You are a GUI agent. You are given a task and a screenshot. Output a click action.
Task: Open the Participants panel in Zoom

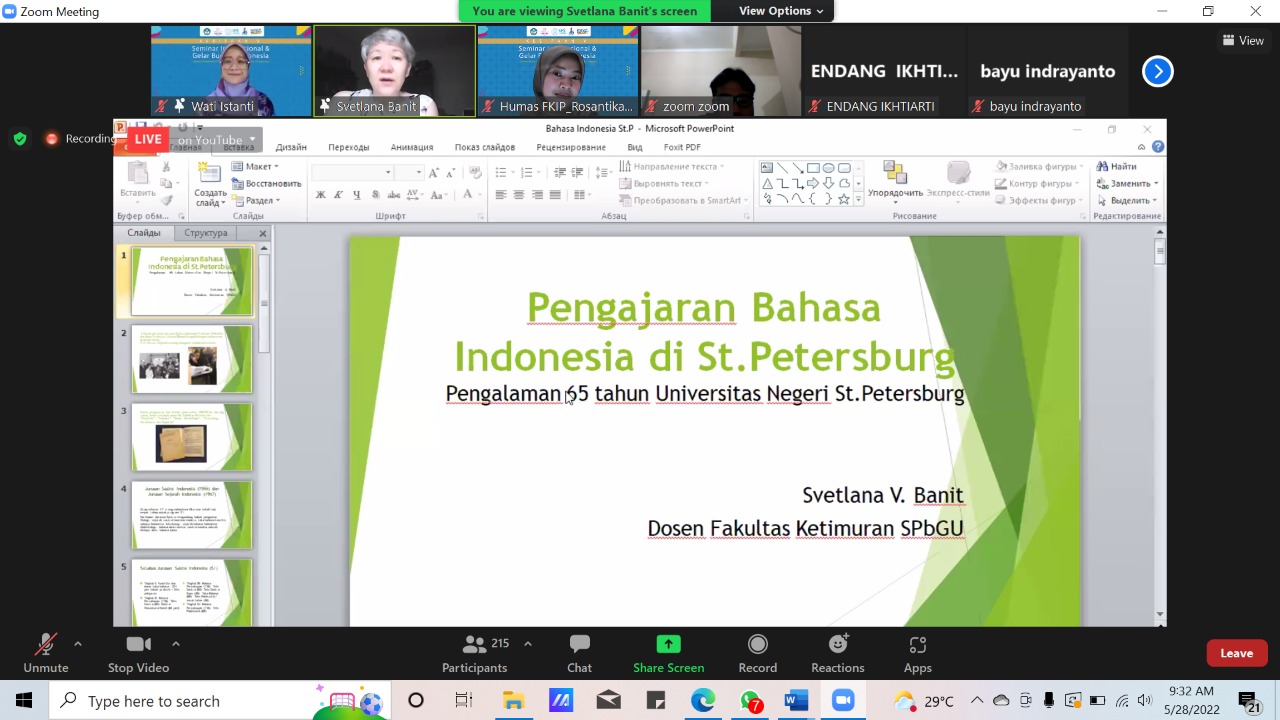tap(475, 654)
